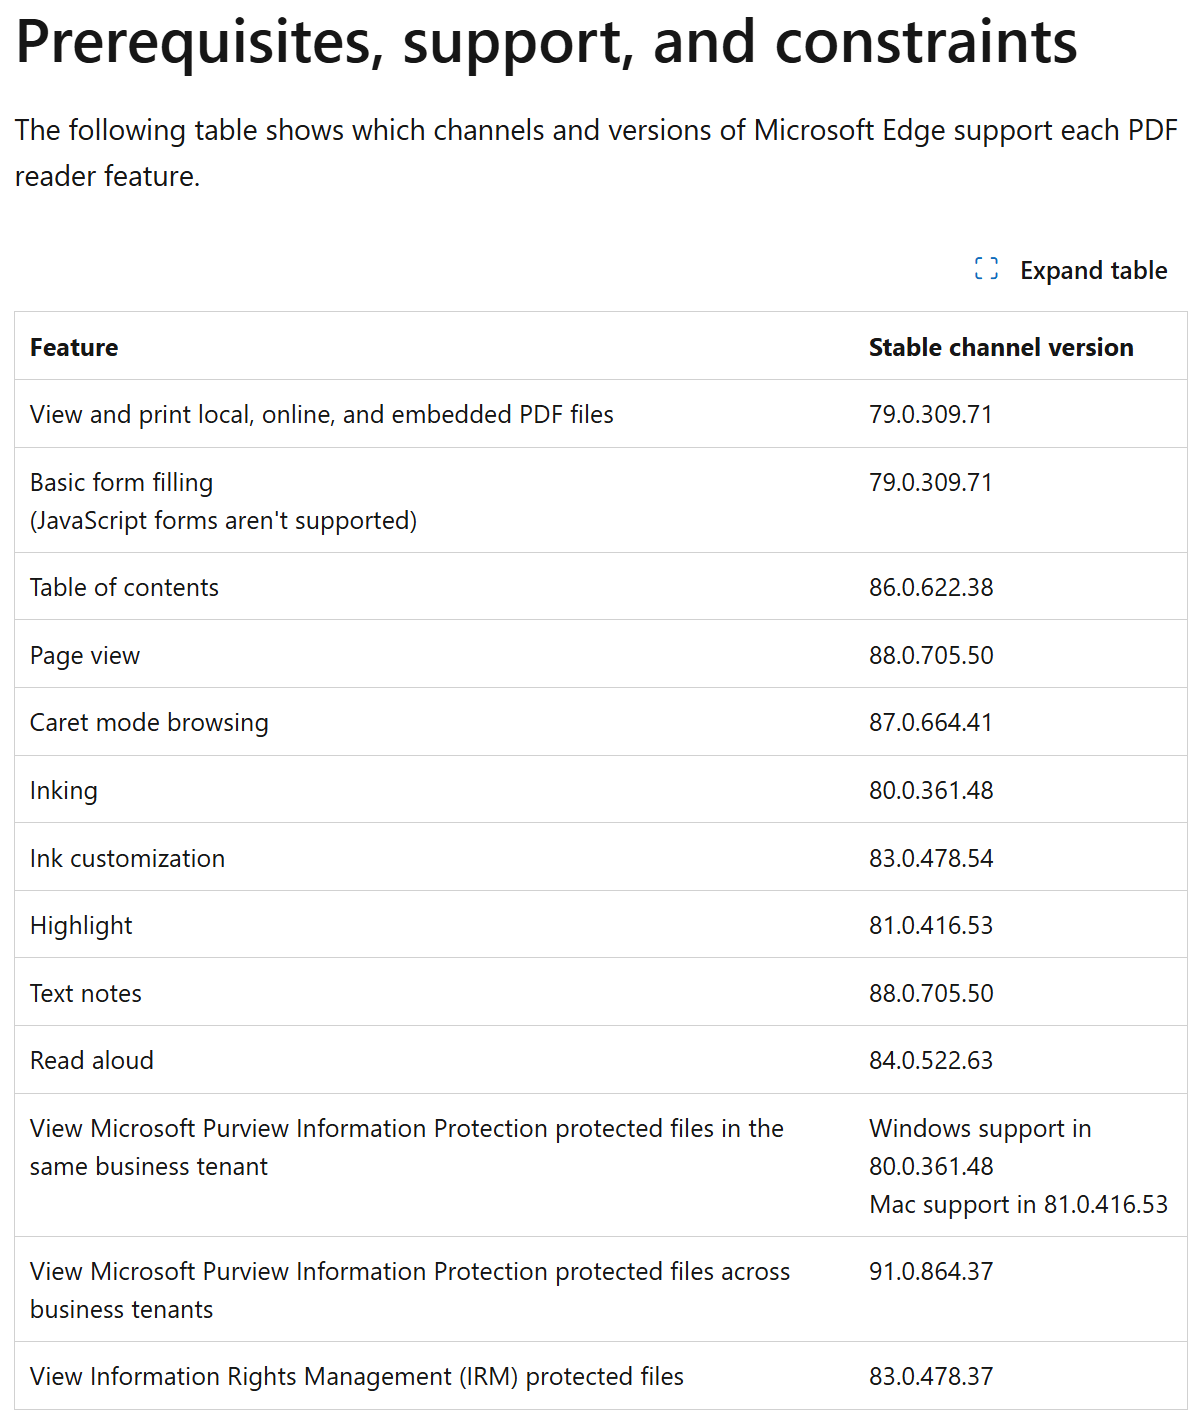Click the "Text notes" feature cell
This screenshot has height=1423, width=1204.
(x=86, y=994)
